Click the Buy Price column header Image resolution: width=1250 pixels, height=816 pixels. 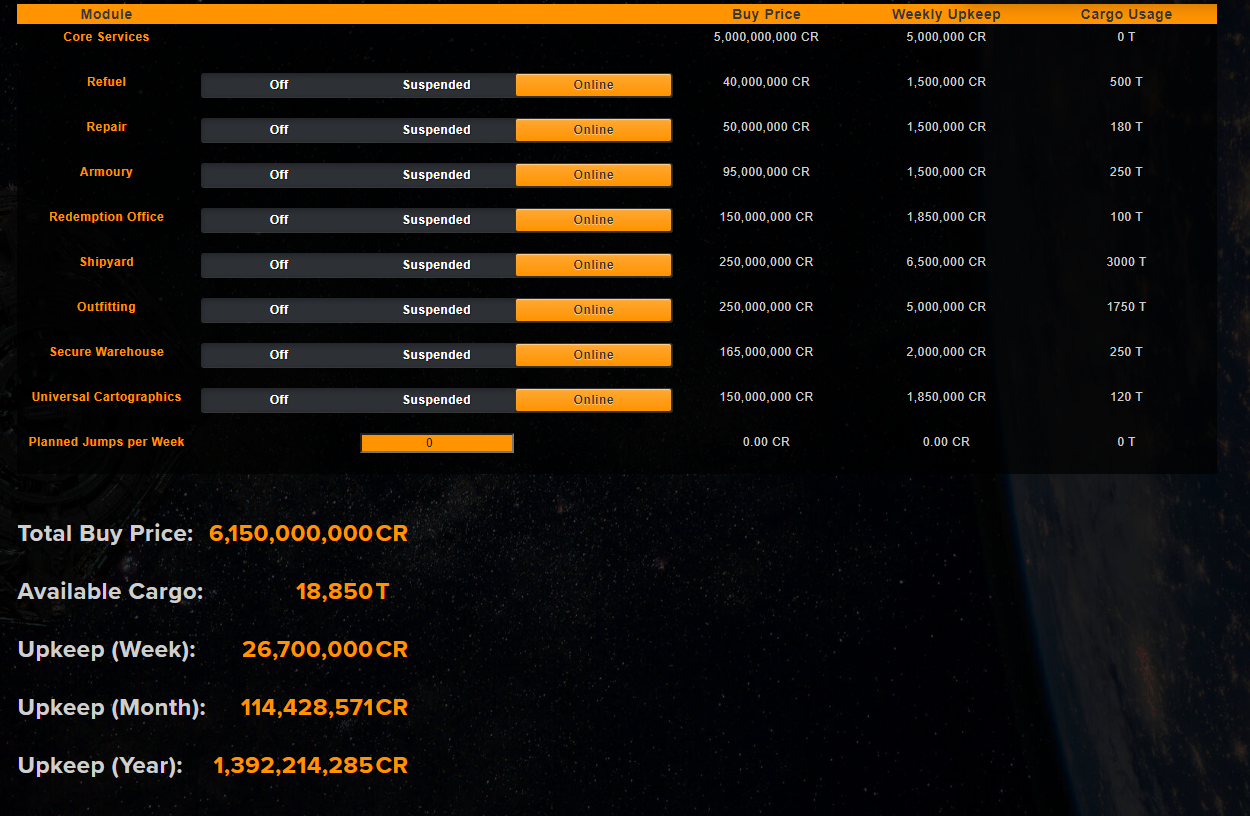pyautogui.click(x=766, y=14)
